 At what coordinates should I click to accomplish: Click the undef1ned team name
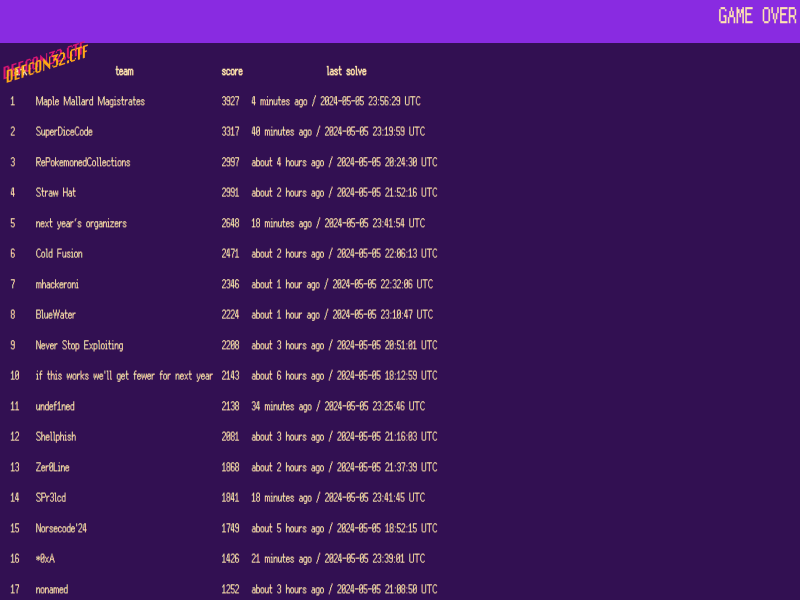[x=55, y=406]
